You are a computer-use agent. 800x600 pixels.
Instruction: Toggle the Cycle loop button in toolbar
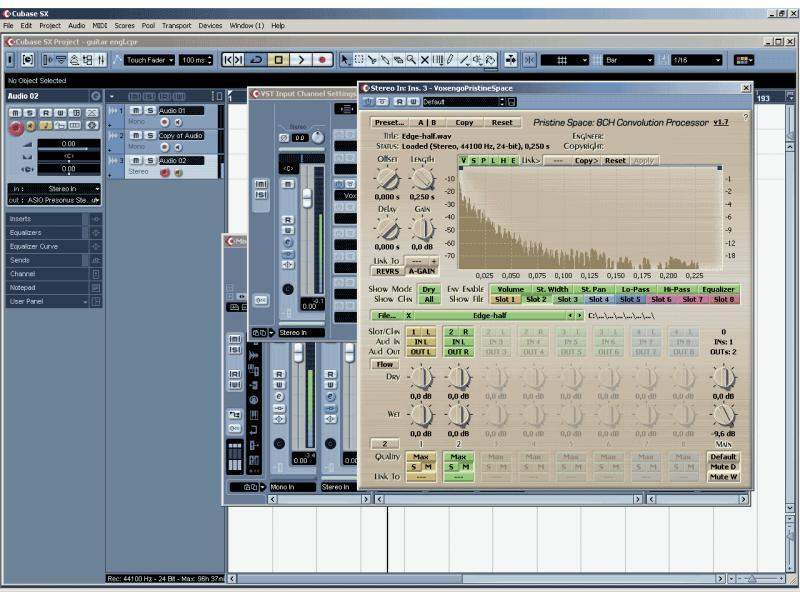pos(256,60)
